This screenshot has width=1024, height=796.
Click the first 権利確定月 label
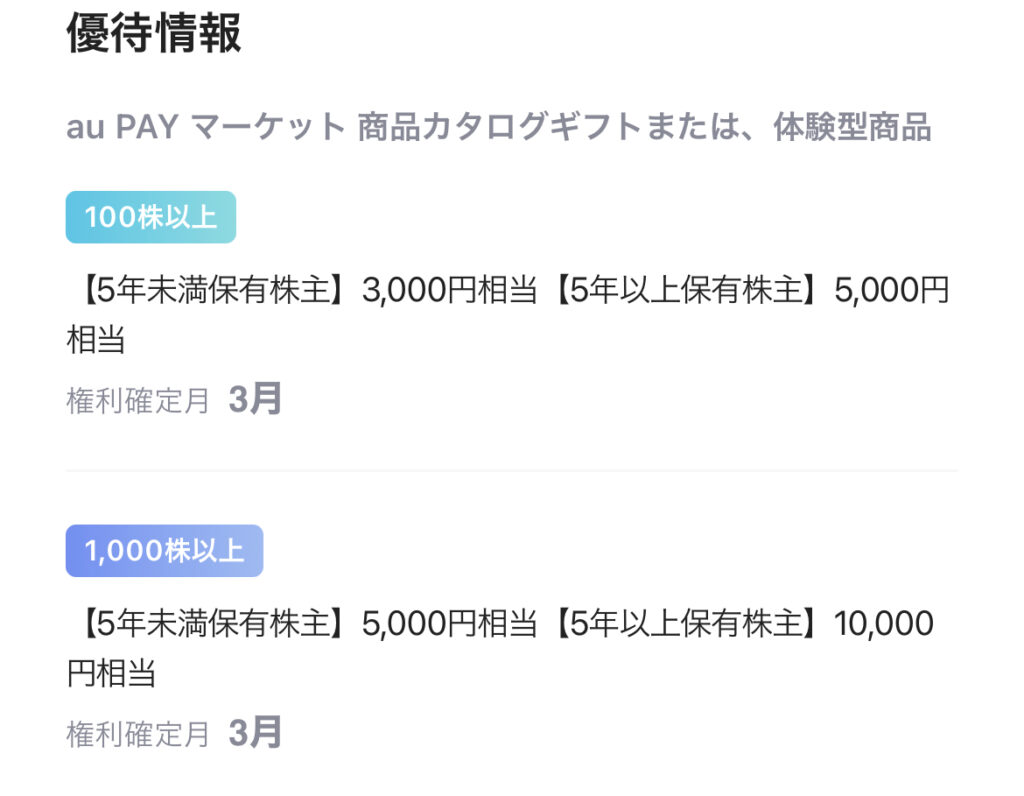click(x=138, y=400)
